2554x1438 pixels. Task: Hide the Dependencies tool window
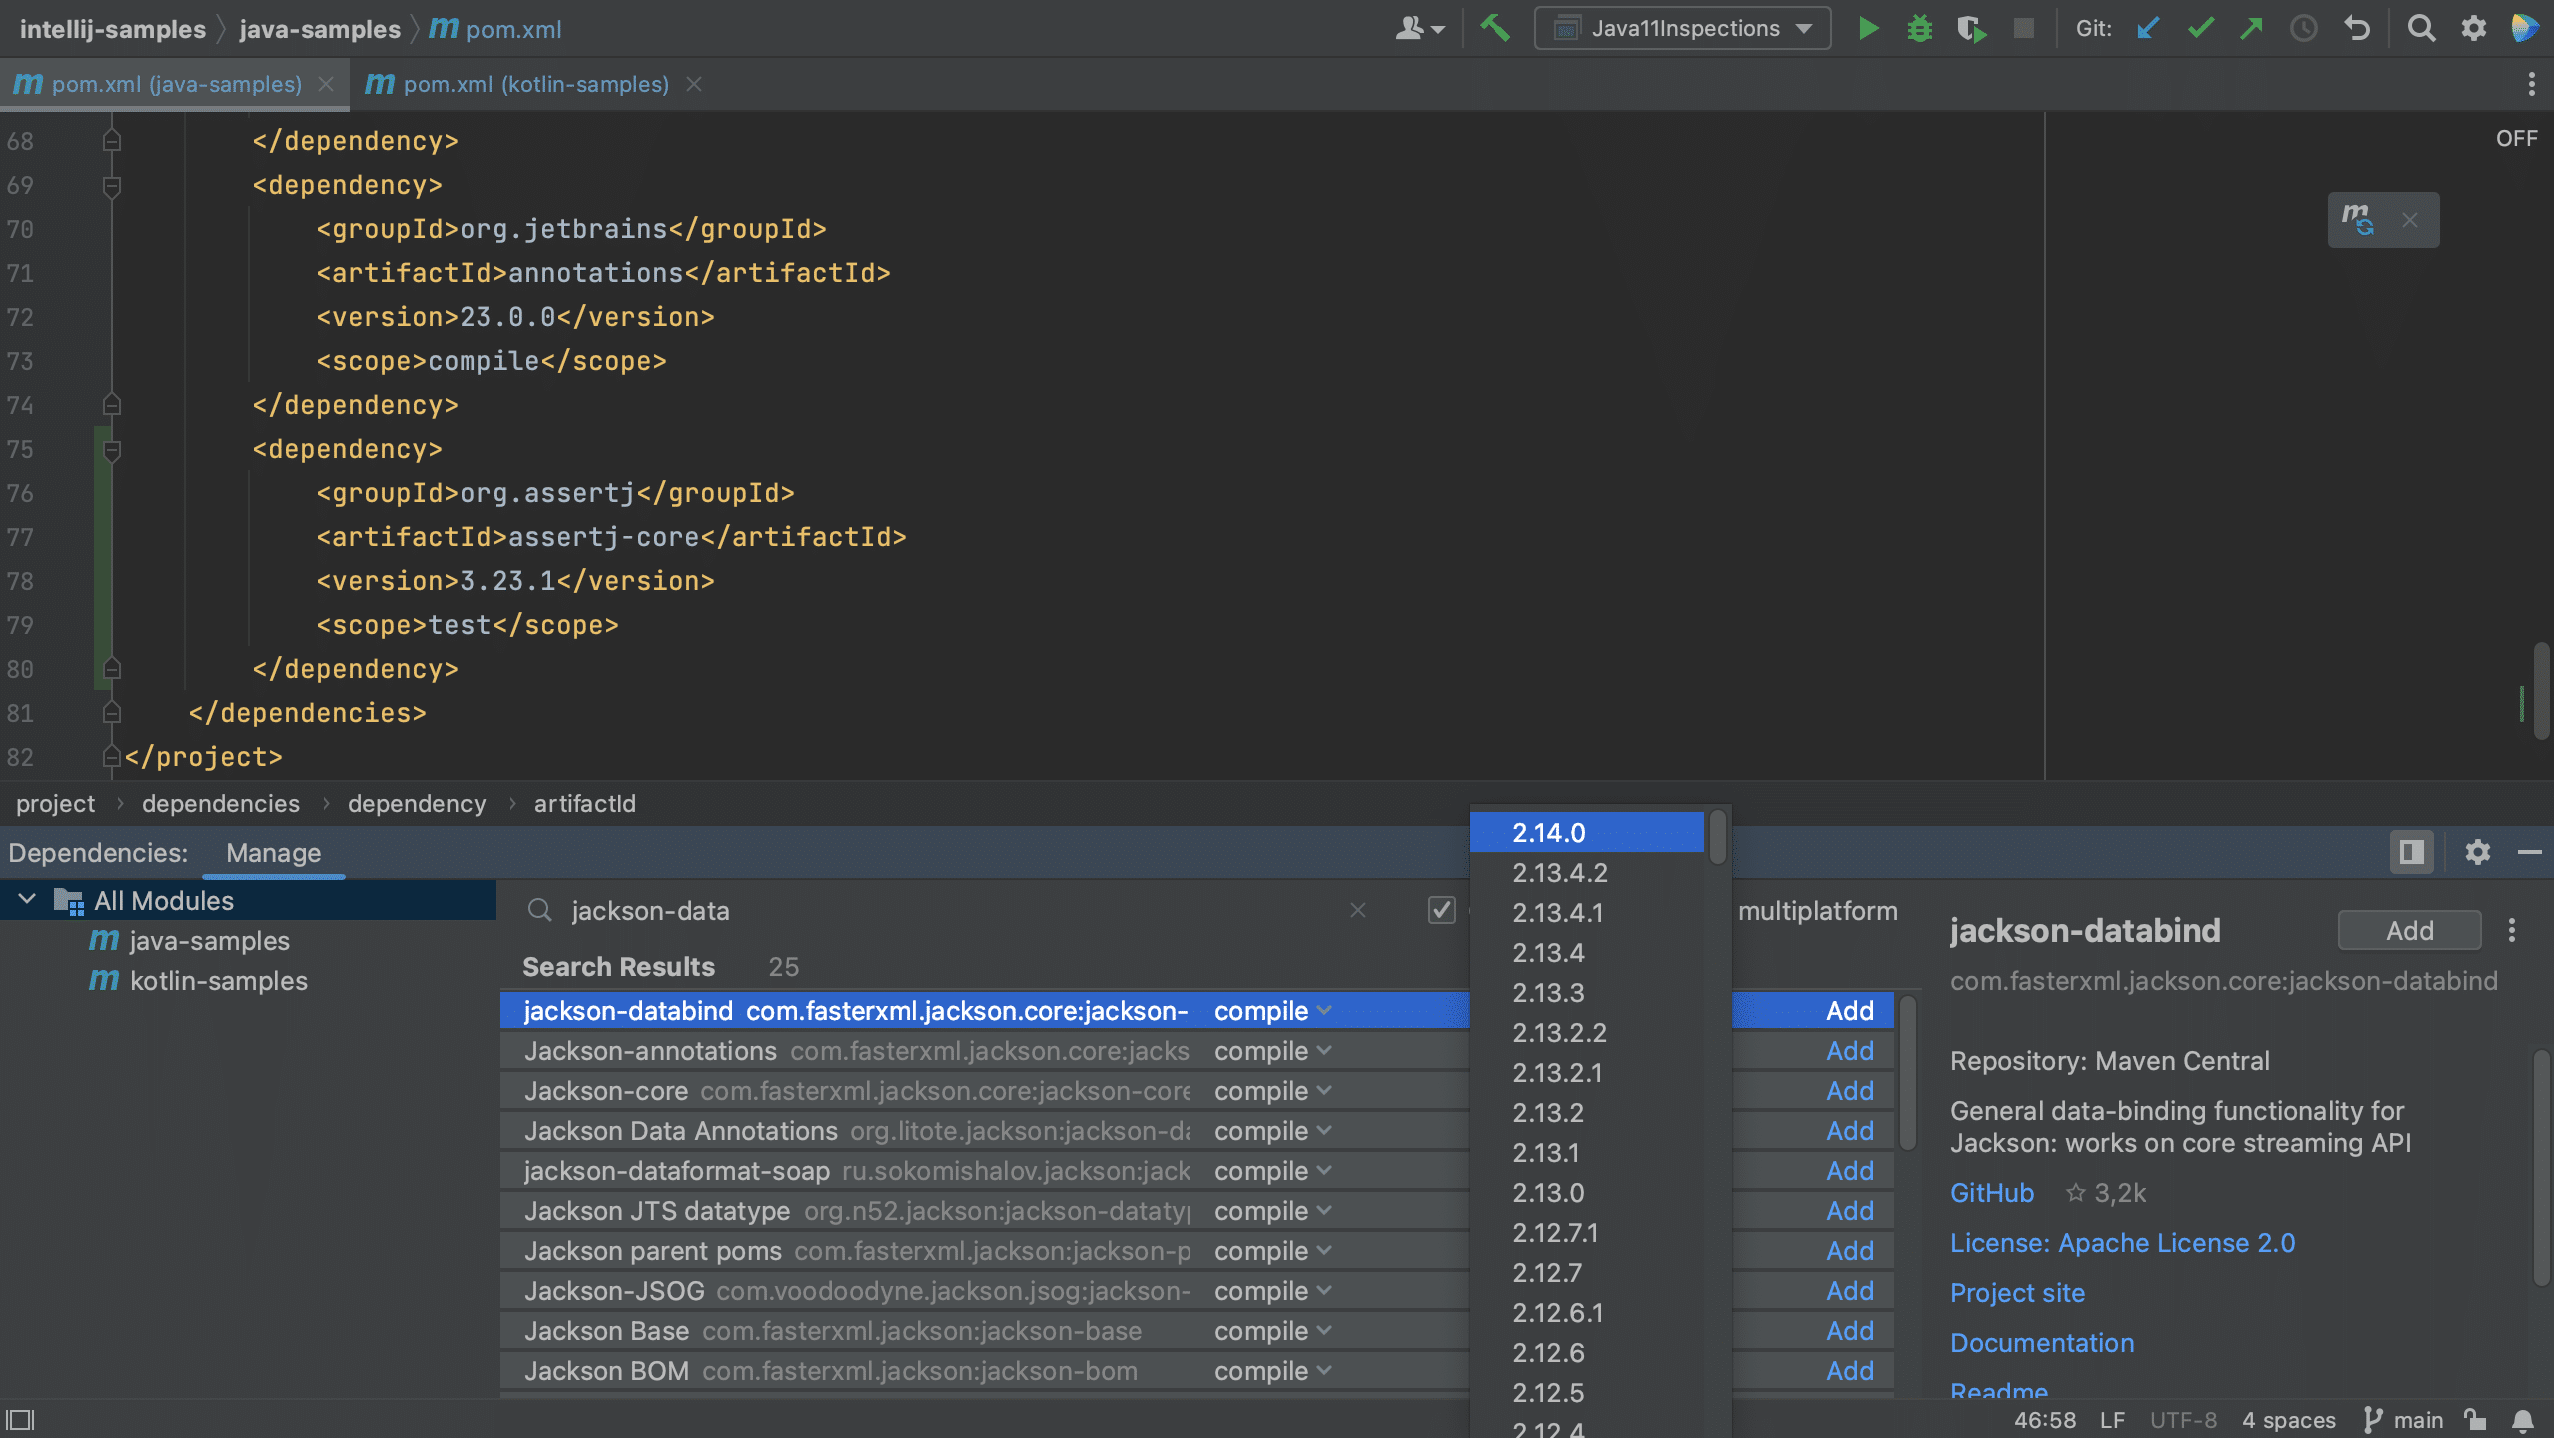(x=2529, y=852)
